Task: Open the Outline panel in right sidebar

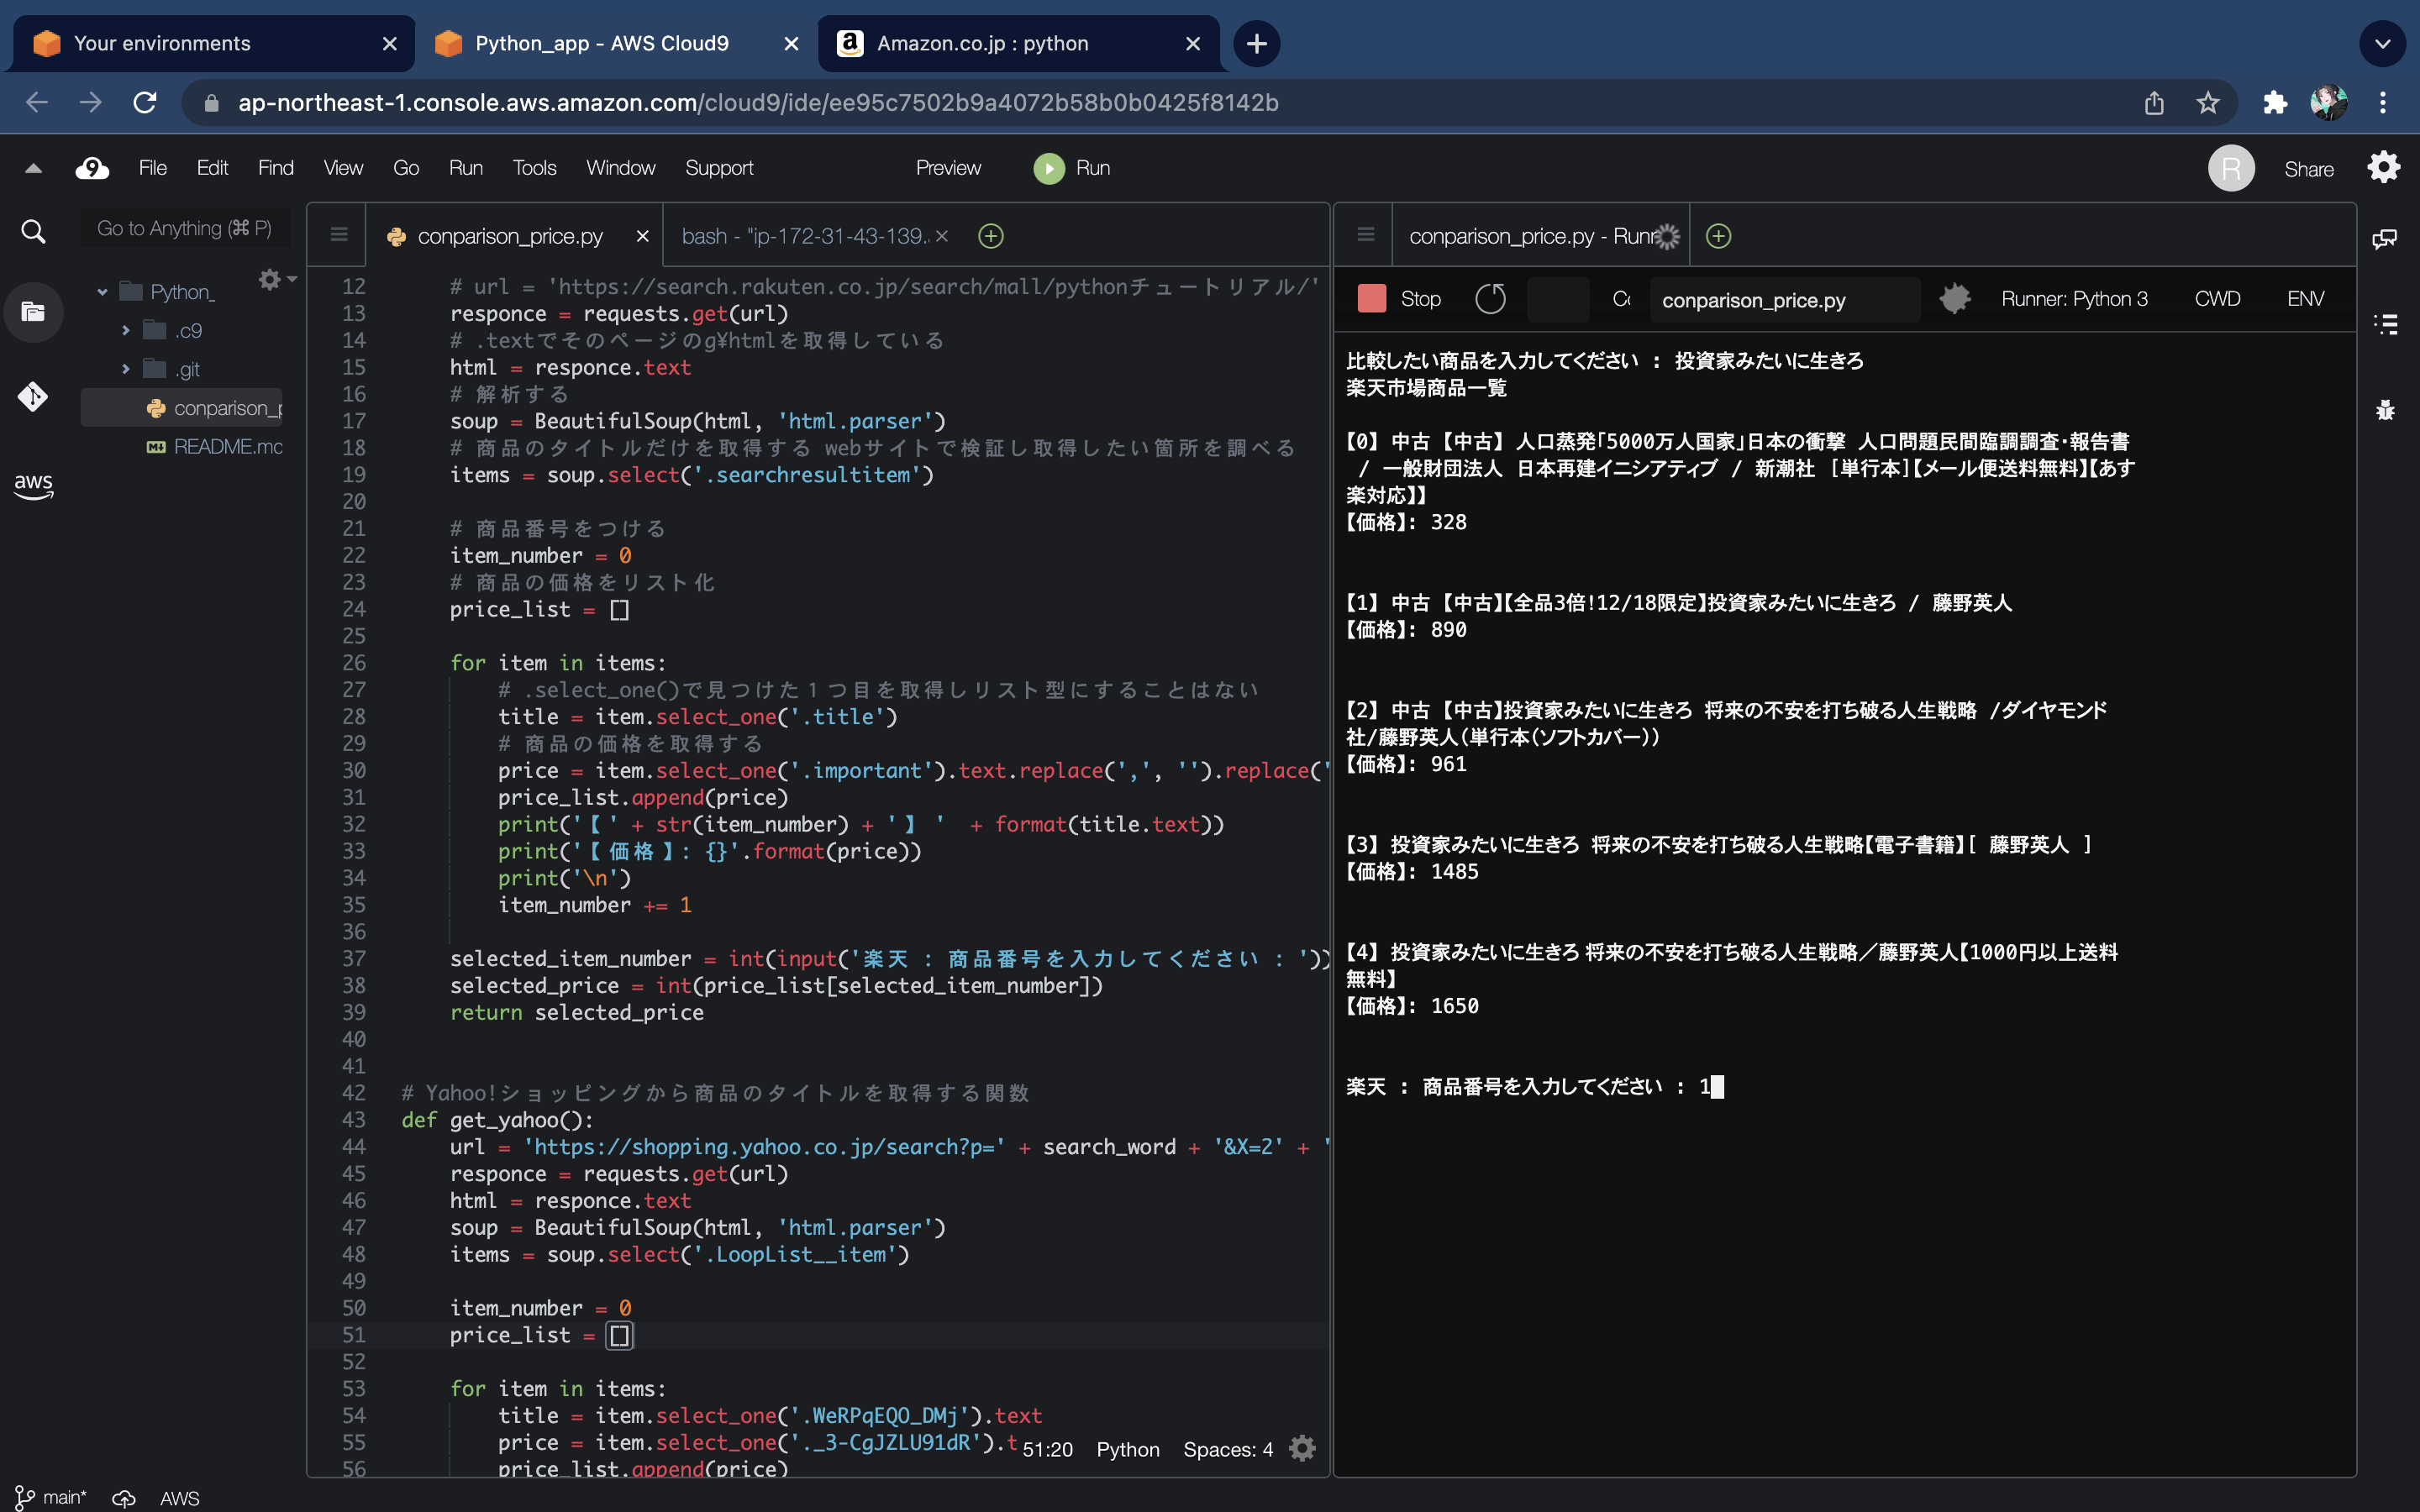Action: point(2388,323)
